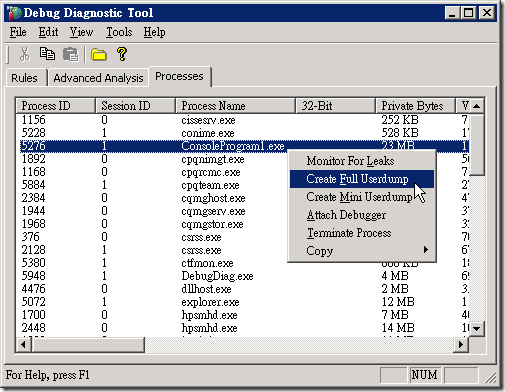Click process ID 5948 cell

pos(34,276)
